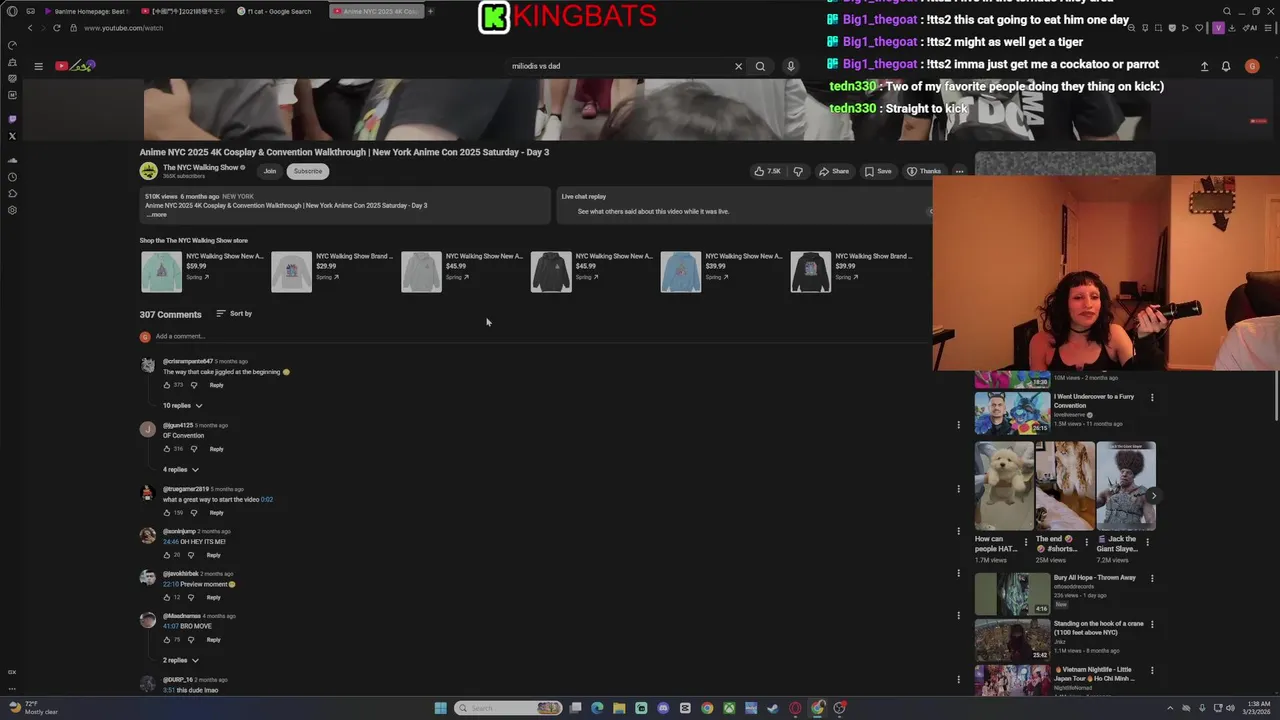Click the magnifier search button
The width and height of the screenshot is (1280, 720).
760,66
